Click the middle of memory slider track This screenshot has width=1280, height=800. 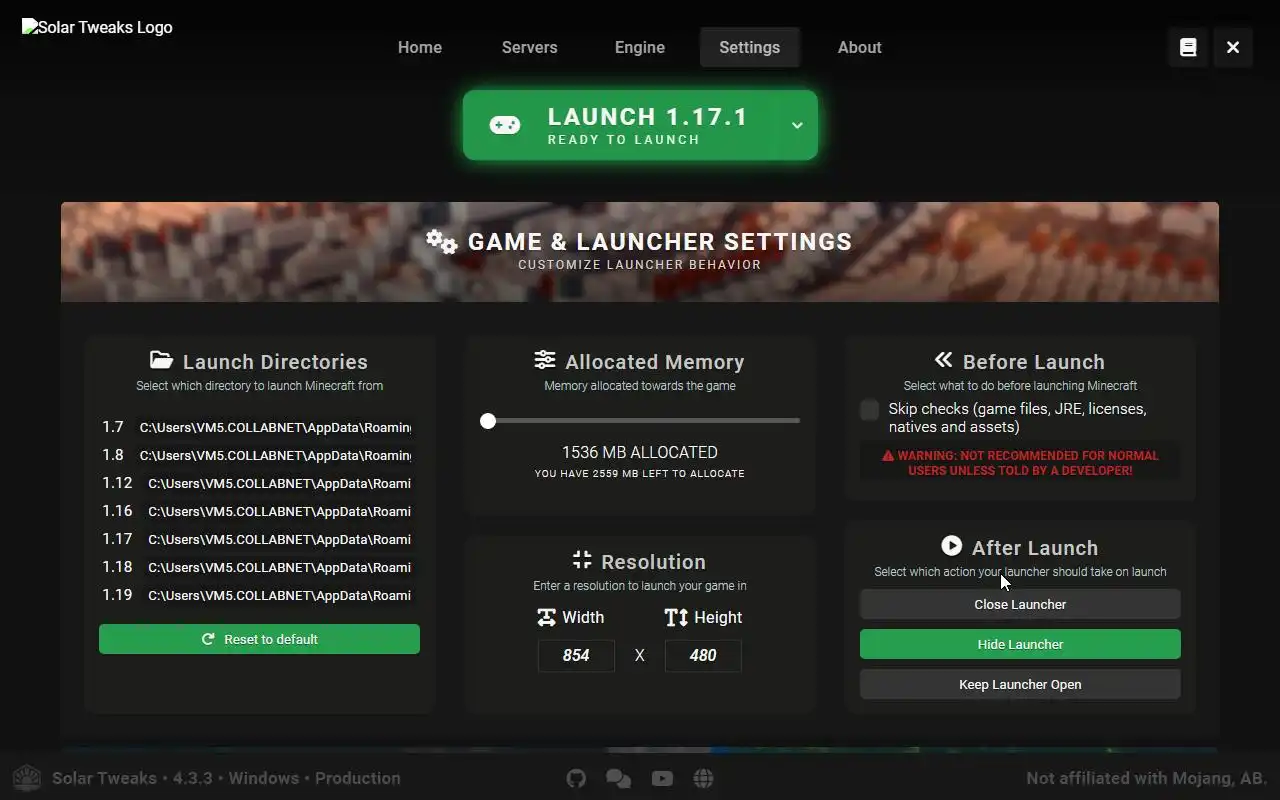point(640,421)
